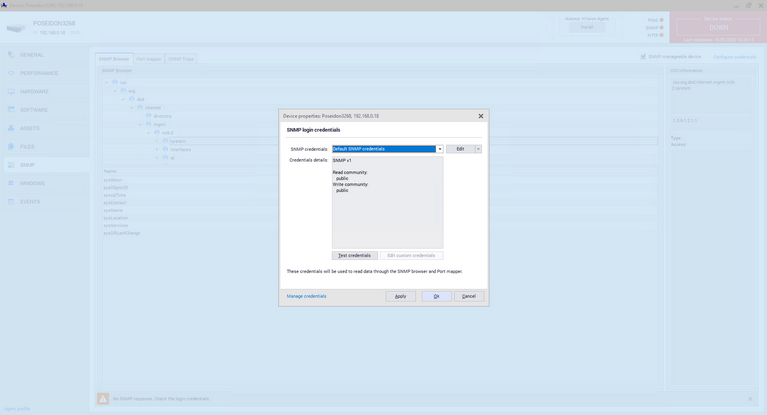Expand the Edit button dropdown arrow

[x=478, y=149]
